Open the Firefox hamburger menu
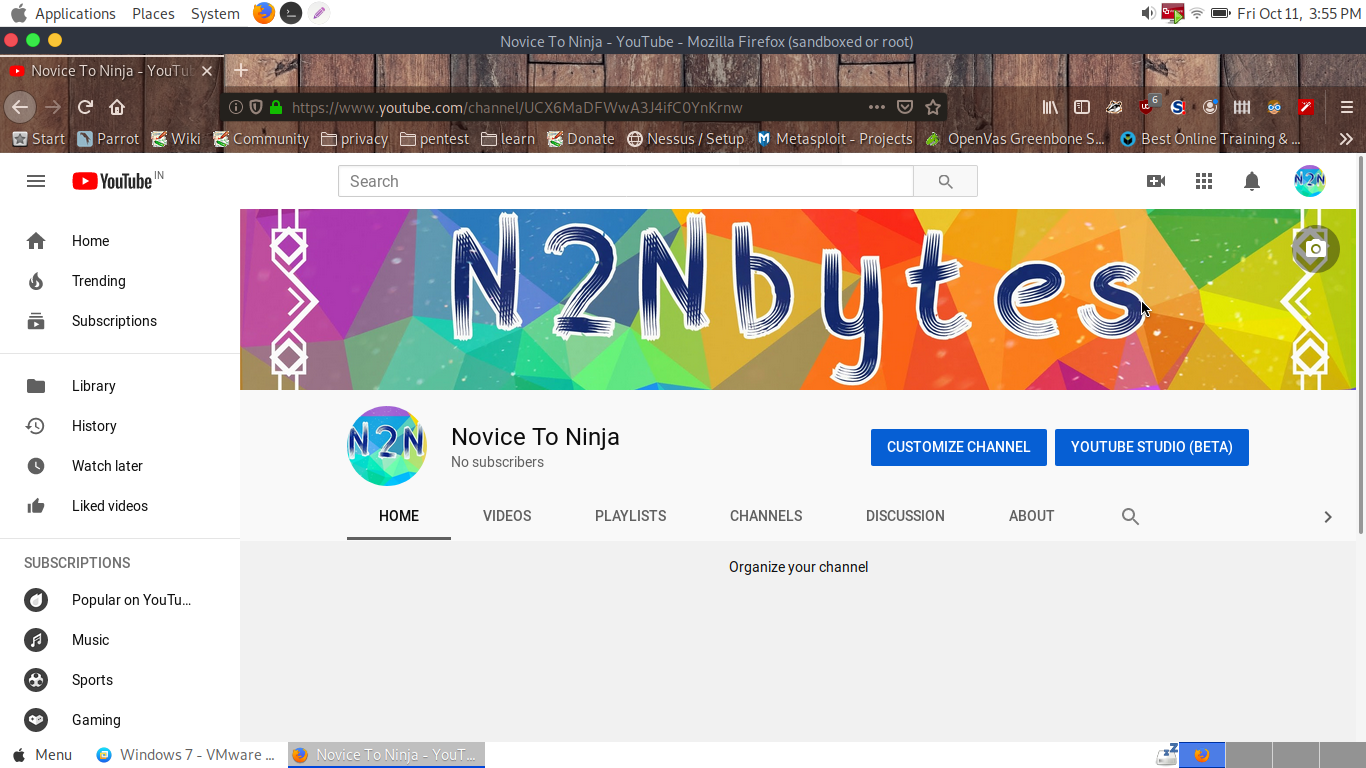Image resolution: width=1366 pixels, height=768 pixels. (1347, 107)
